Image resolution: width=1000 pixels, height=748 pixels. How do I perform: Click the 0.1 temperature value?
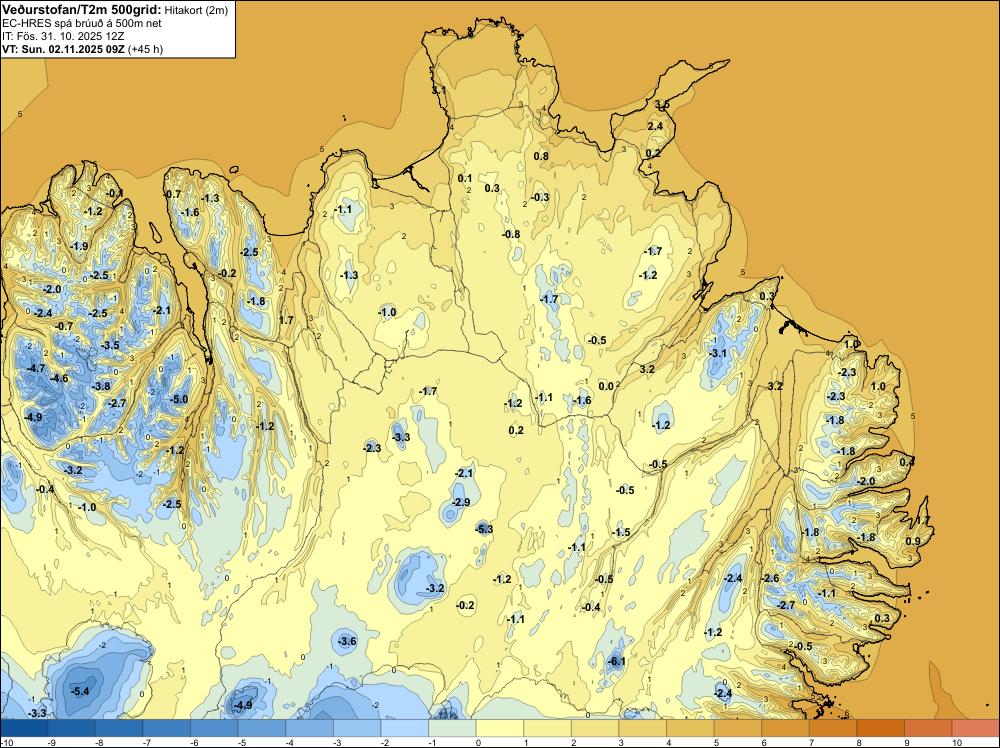pyautogui.click(x=465, y=179)
